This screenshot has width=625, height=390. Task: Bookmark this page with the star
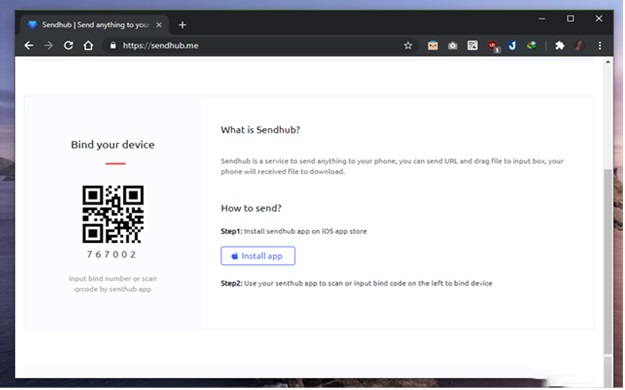point(408,45)
